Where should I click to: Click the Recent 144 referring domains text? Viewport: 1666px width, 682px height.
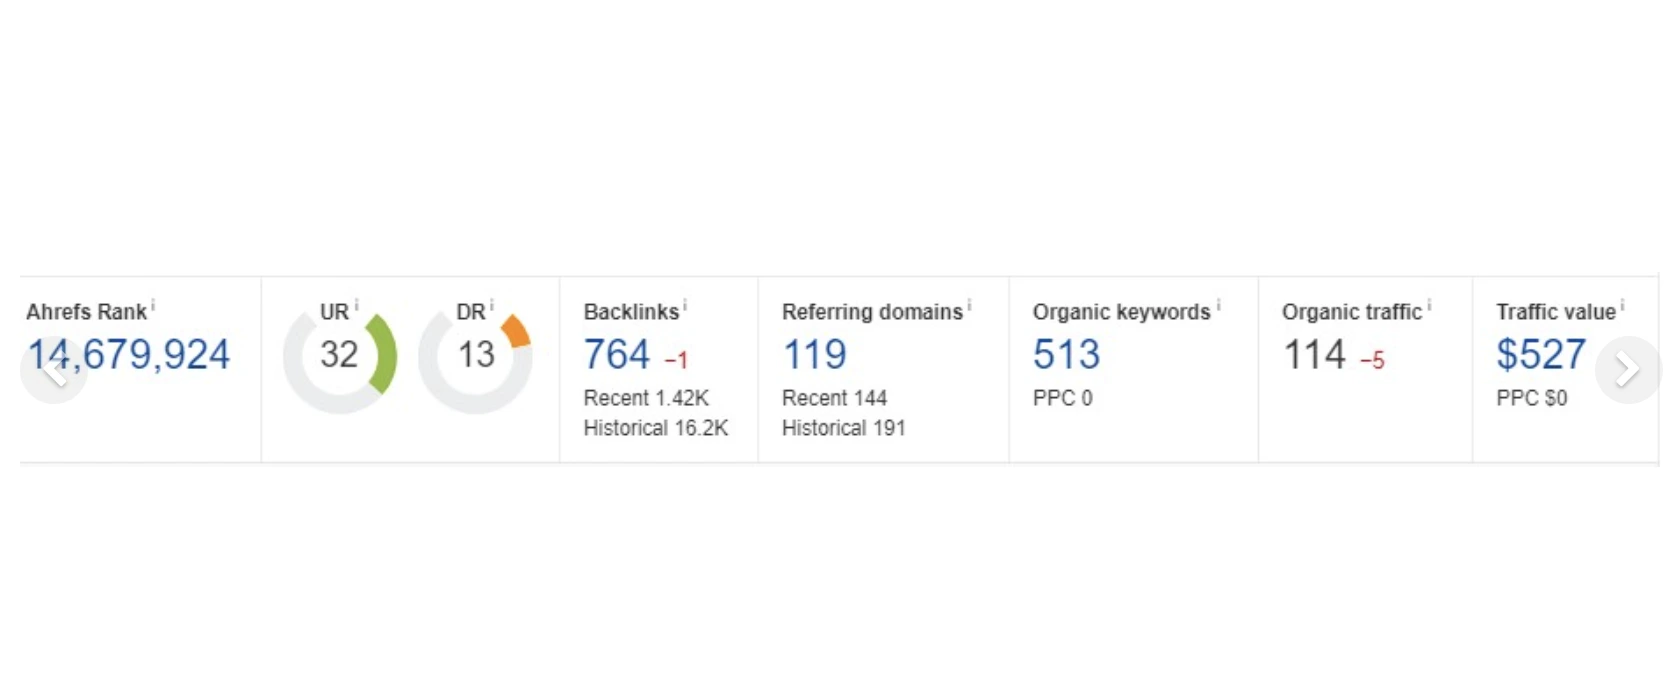click(x=834, y=398)
